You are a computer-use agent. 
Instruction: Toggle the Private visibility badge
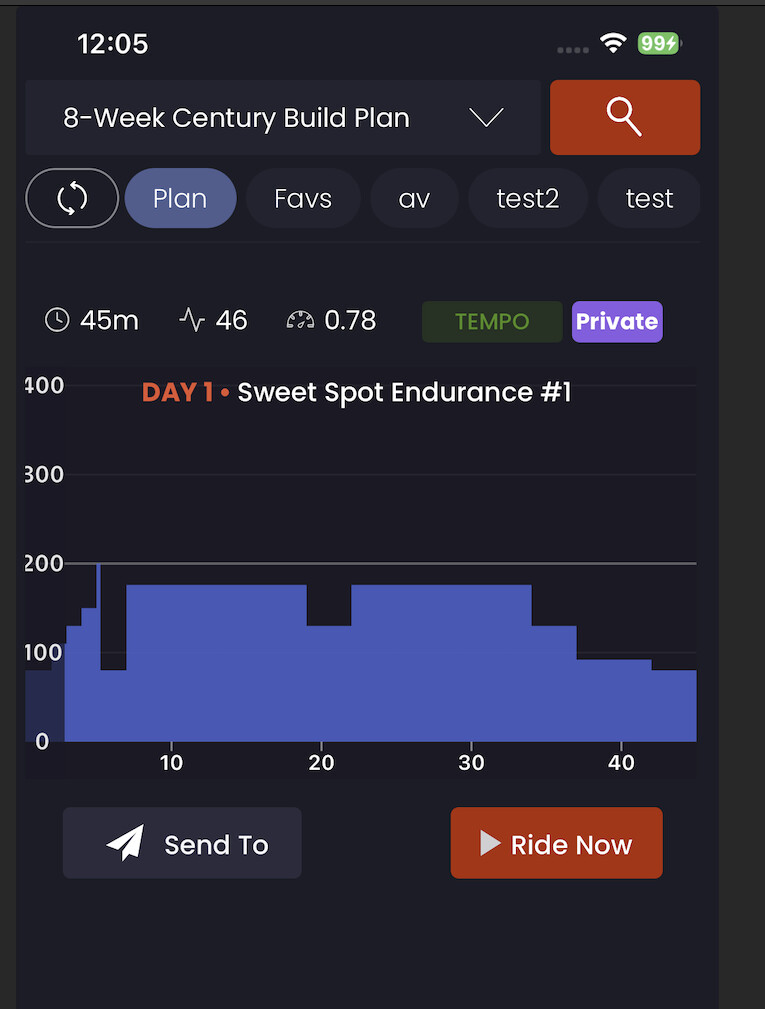(617, 322)
